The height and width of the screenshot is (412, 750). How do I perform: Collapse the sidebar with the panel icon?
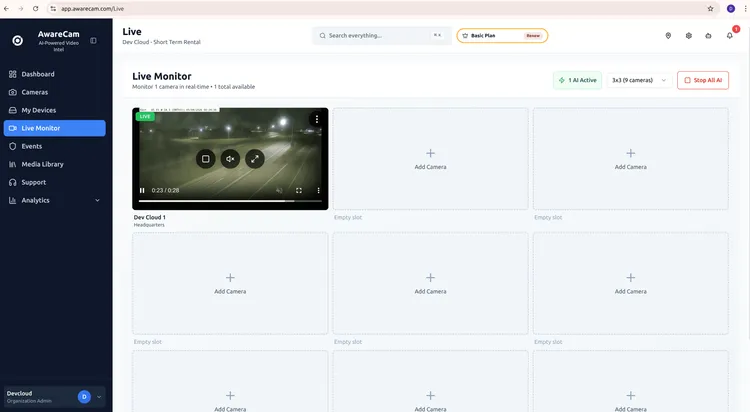tap(93, 41)
